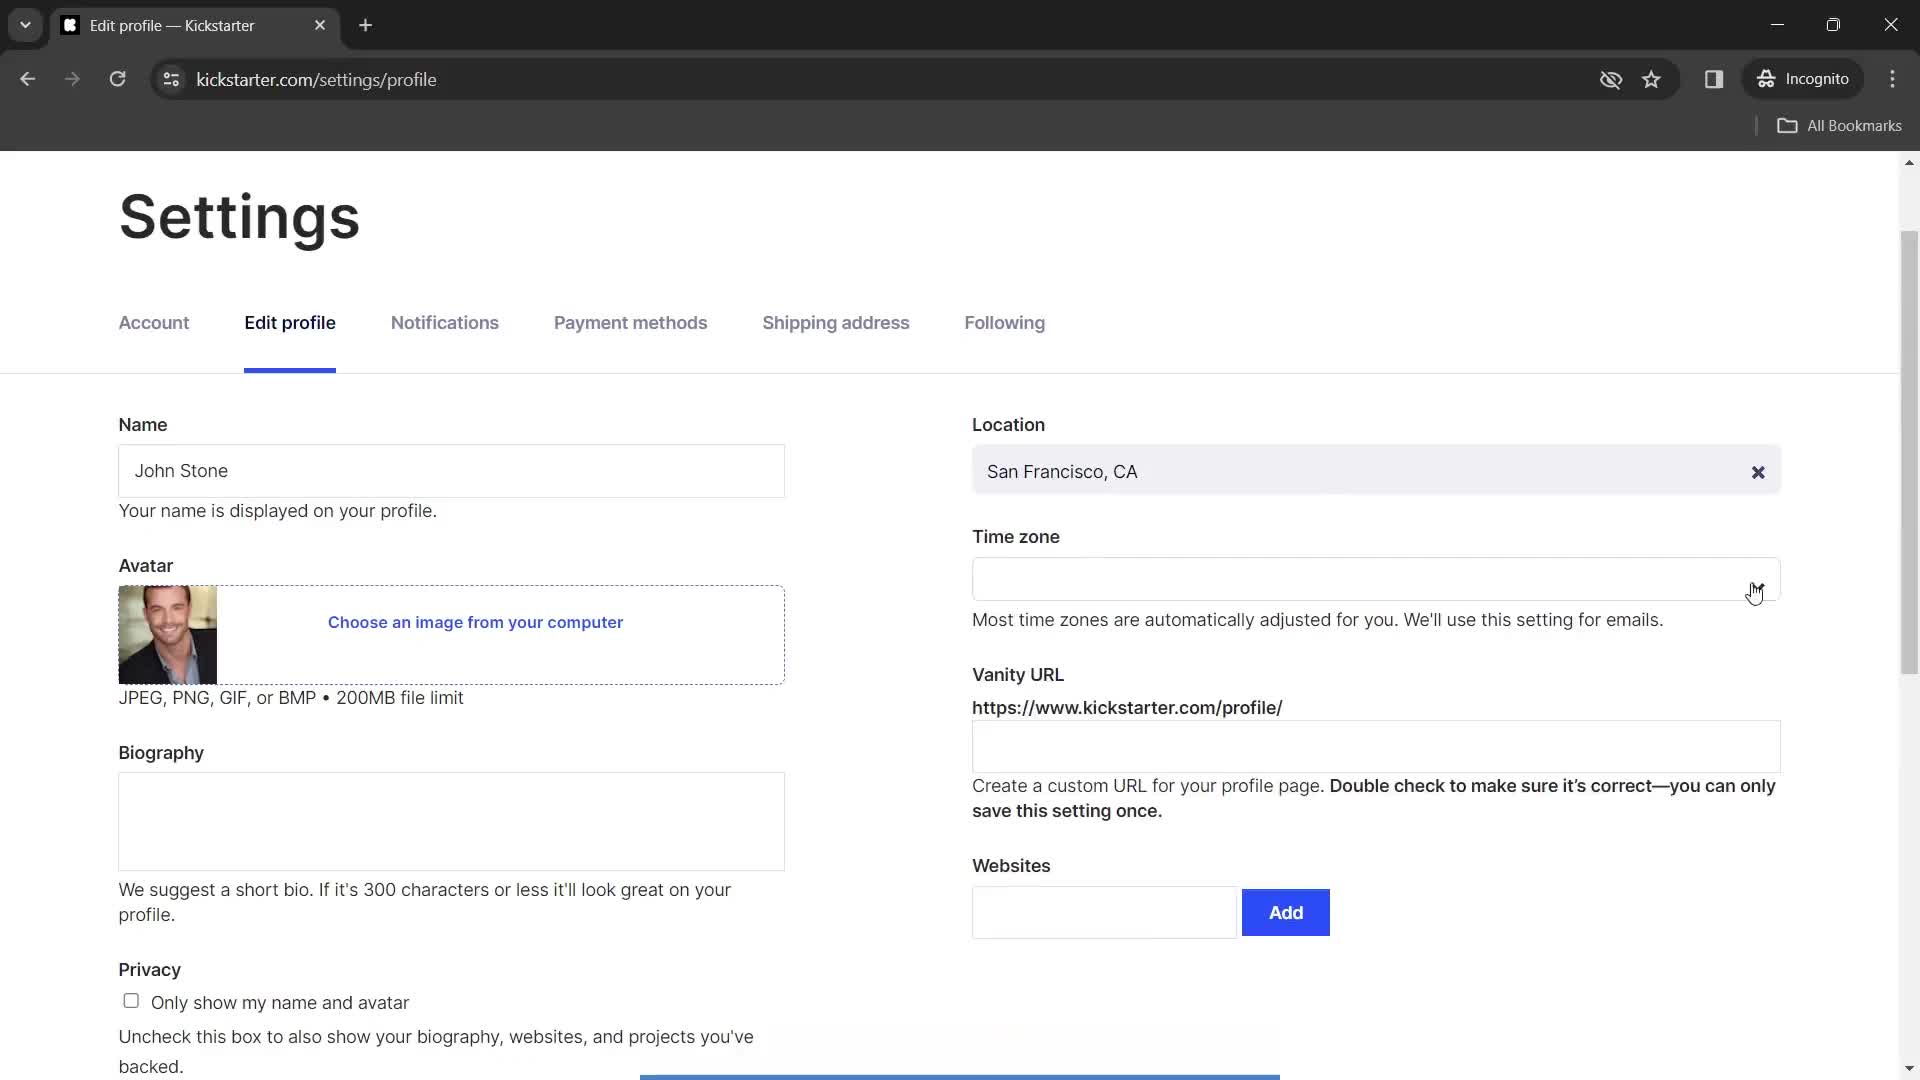Click the Add website button
The height and width of the screenshot is (1080, 1920).
pyautogui.click(x=1286, y=912)
